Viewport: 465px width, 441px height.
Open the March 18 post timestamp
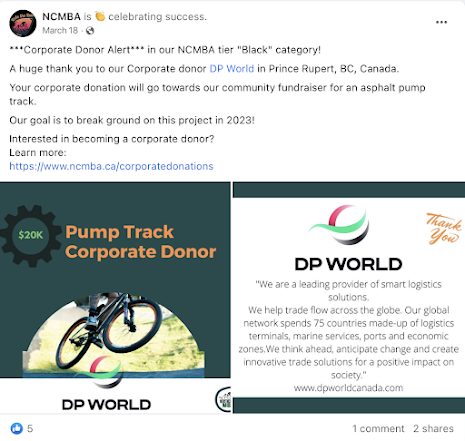60,31
